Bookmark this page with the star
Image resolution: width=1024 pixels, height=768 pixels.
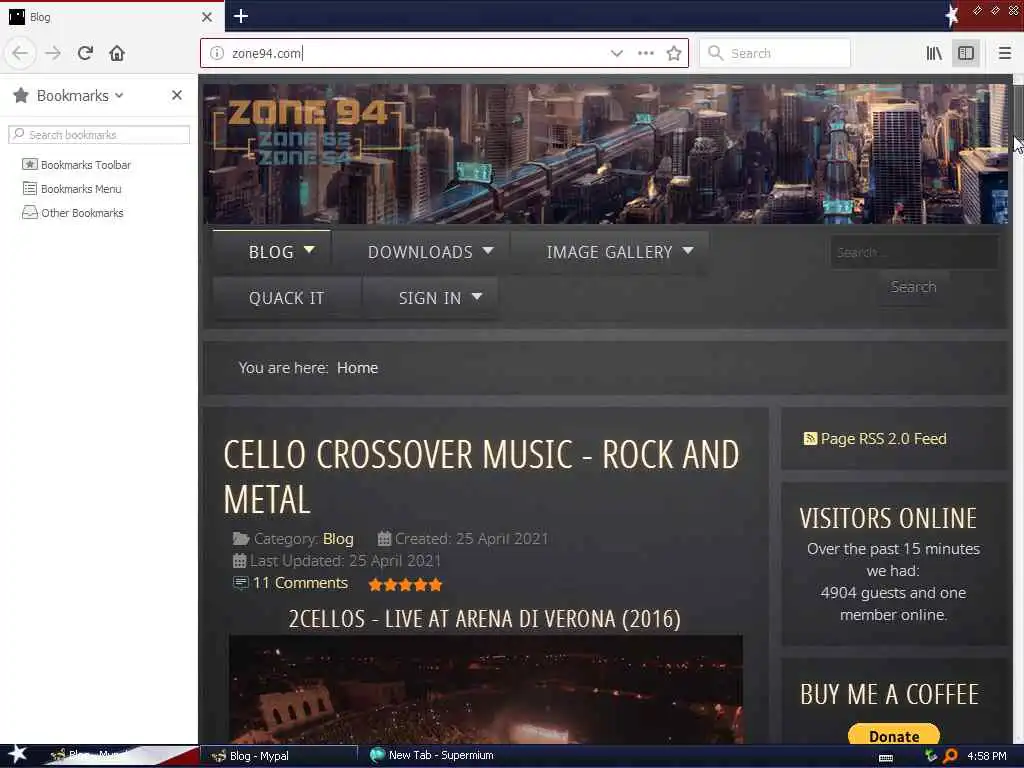(674, 53)
